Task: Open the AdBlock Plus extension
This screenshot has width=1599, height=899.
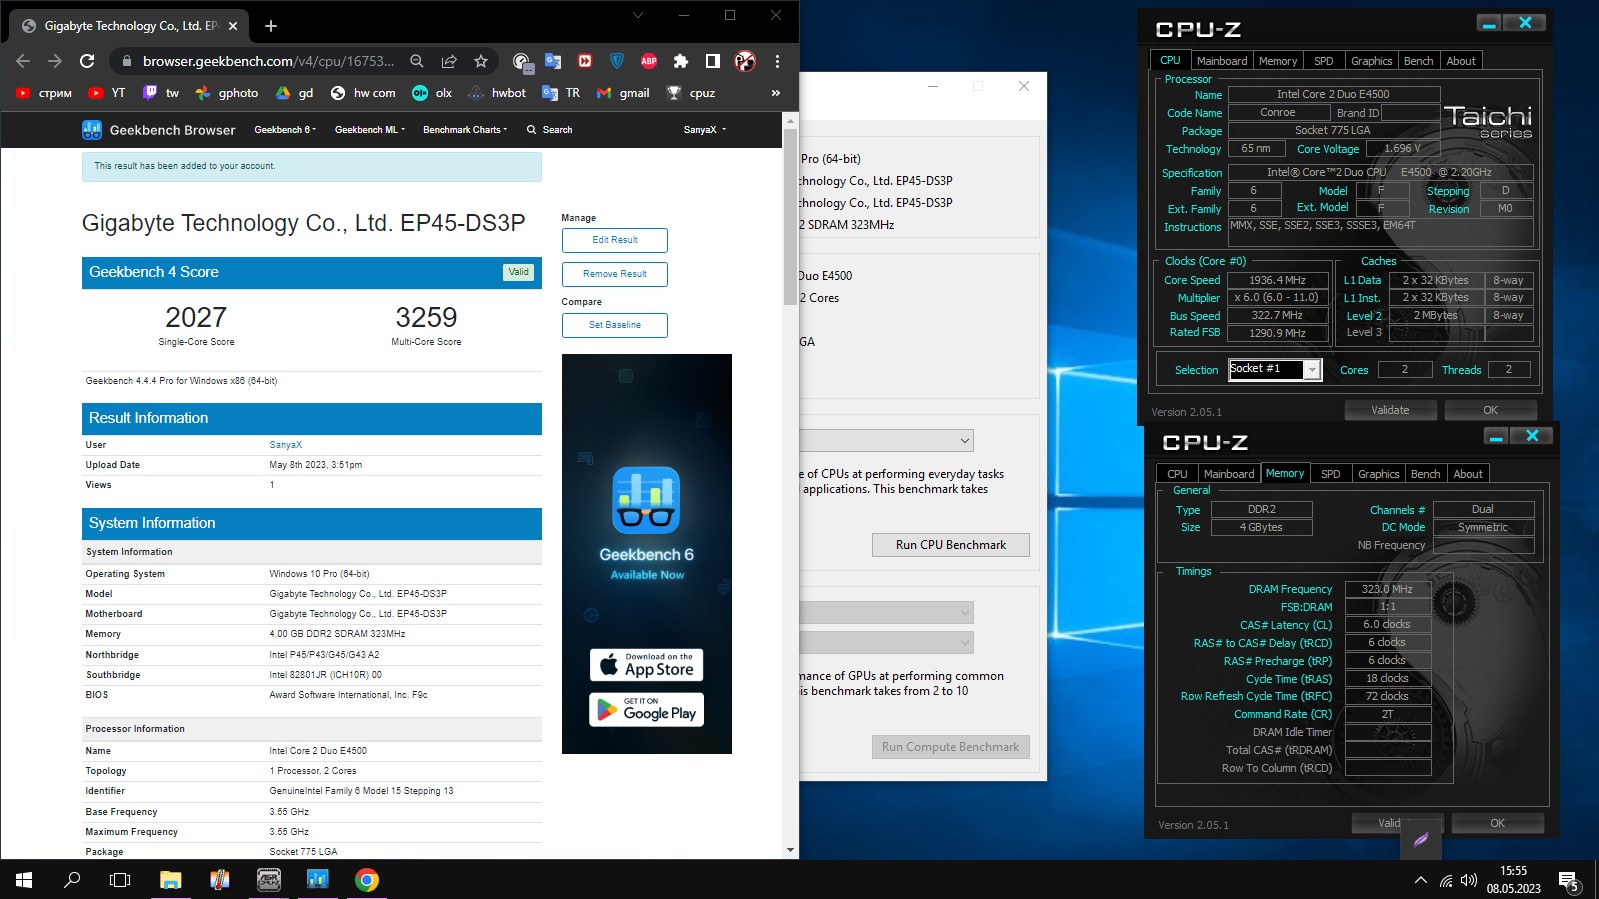Action: [649, 61]
